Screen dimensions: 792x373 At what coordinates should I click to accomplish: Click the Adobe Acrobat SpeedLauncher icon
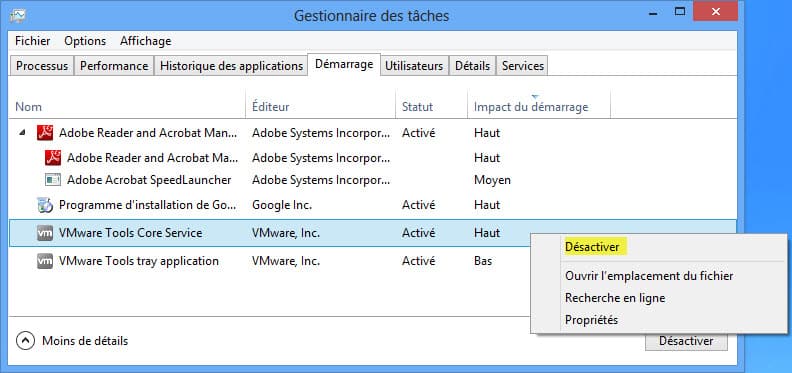pyautogui.click(x=53, y=180)
